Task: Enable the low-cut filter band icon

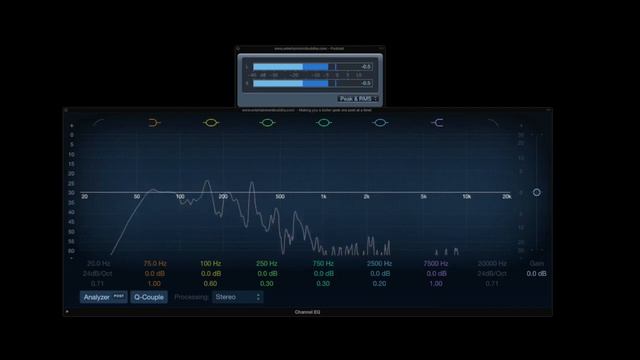Action: coord(98,122)
